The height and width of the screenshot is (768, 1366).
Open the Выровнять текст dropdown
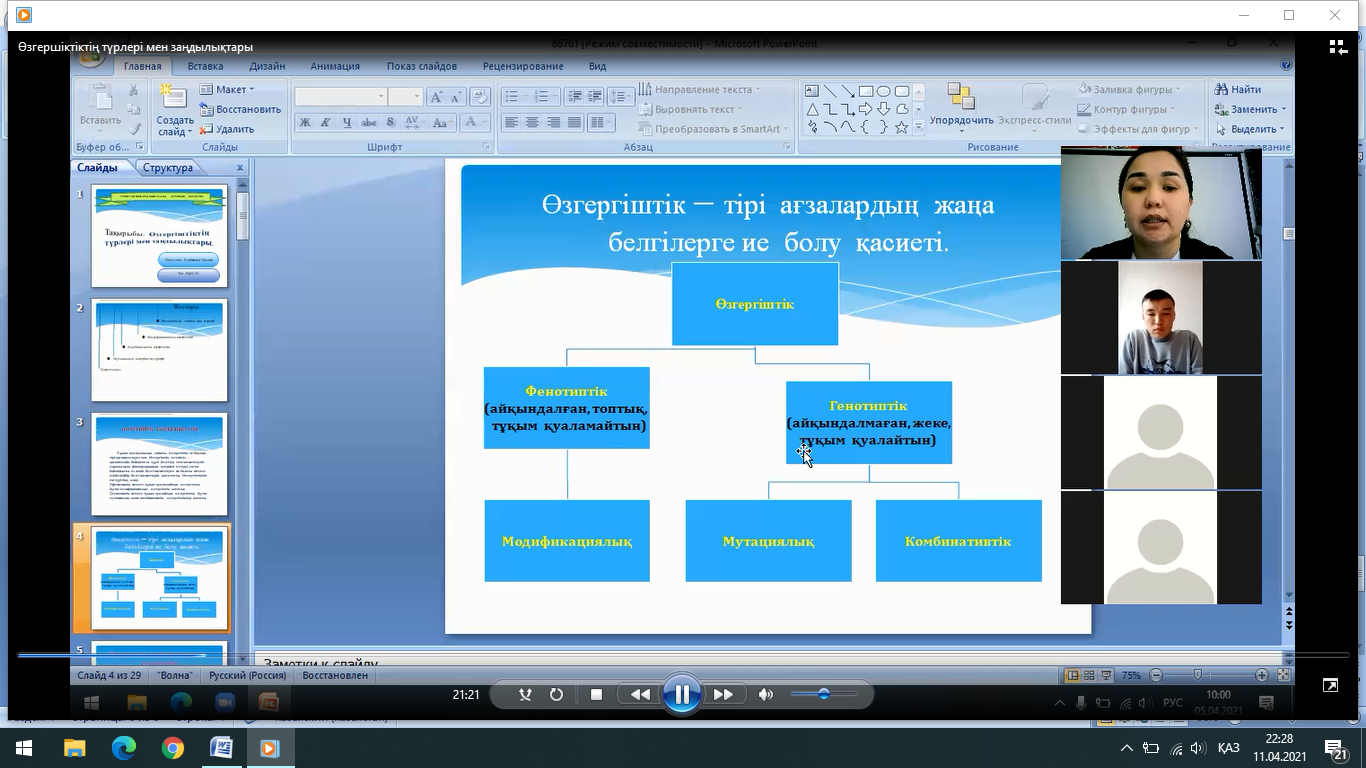690,110
